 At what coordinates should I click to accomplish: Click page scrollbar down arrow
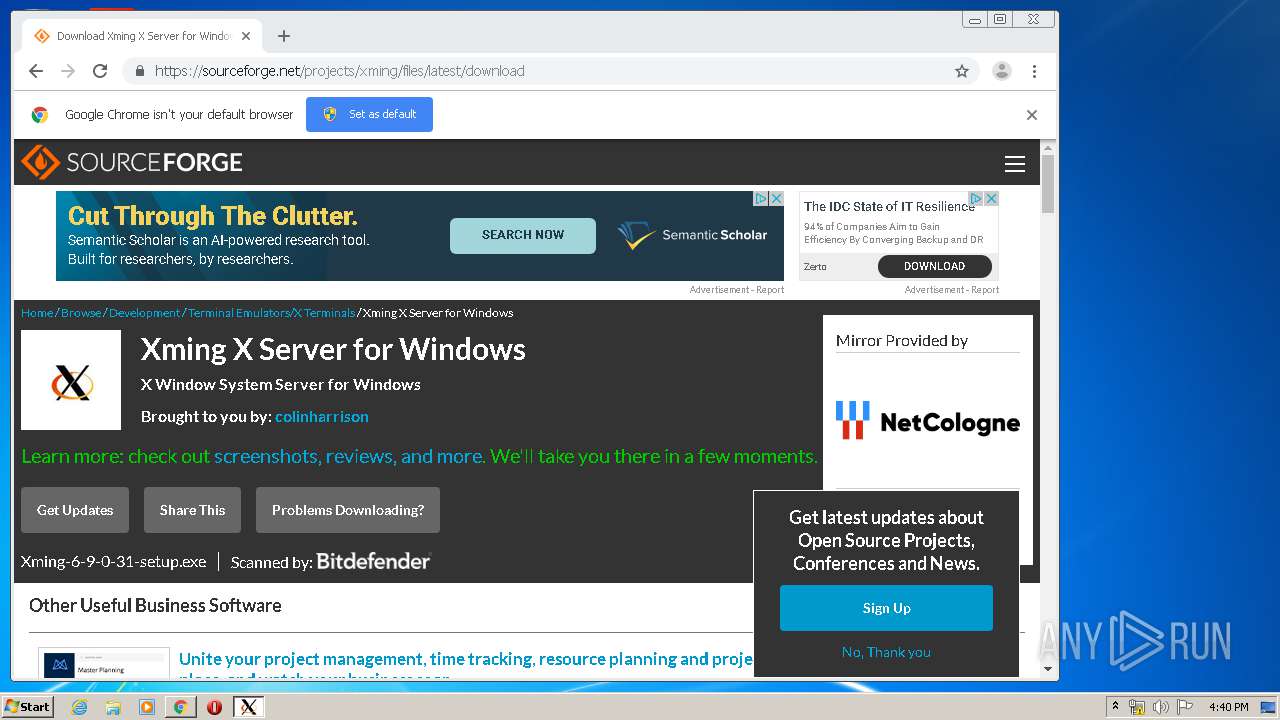[1048, 669]
